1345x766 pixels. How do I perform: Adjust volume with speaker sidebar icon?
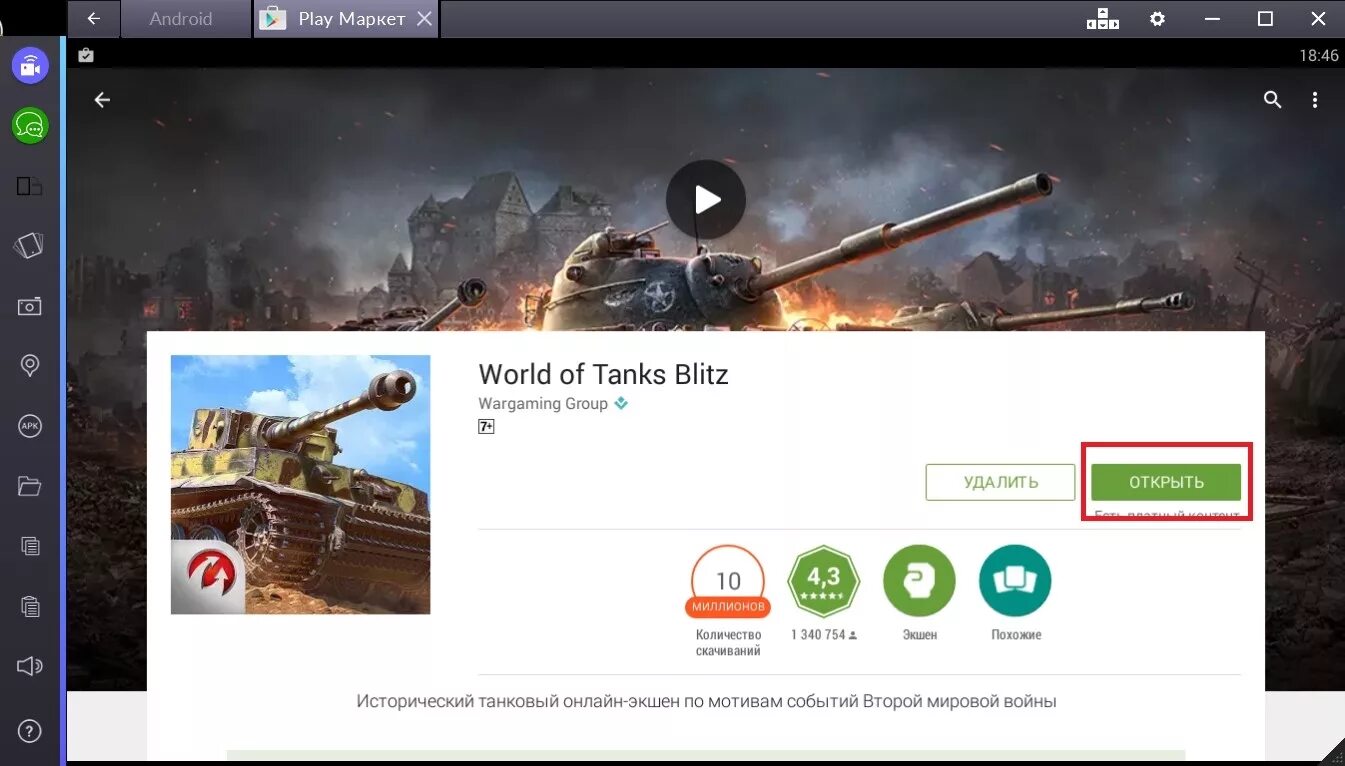[30, 666]
